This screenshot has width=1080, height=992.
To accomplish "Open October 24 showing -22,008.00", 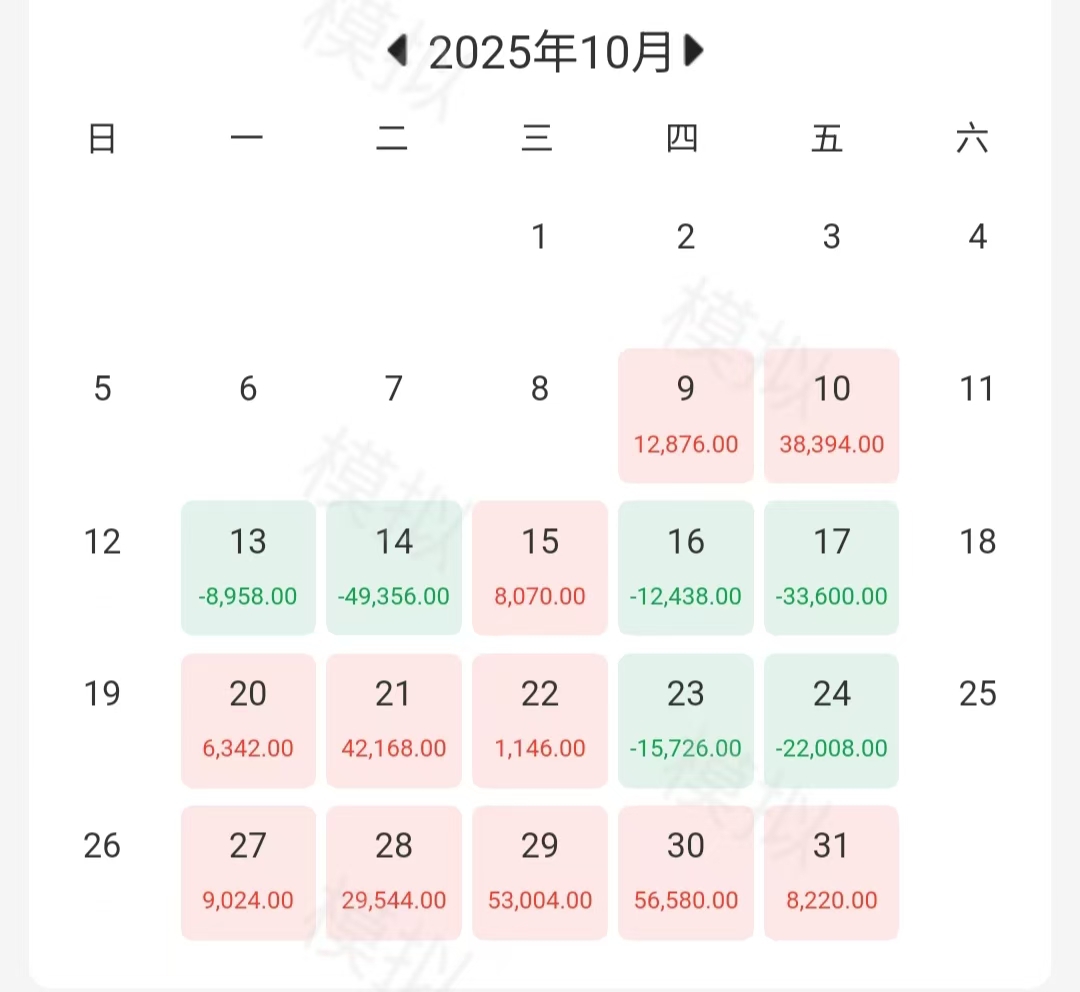I will pos(832,720).
